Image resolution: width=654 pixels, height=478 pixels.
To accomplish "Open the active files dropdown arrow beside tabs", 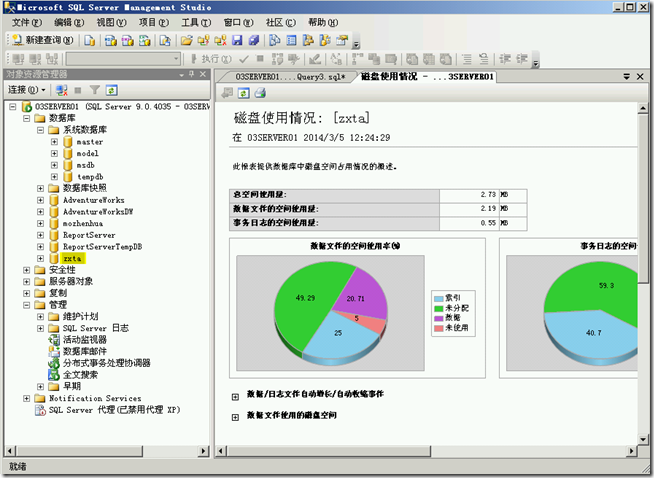I will 626,77.
